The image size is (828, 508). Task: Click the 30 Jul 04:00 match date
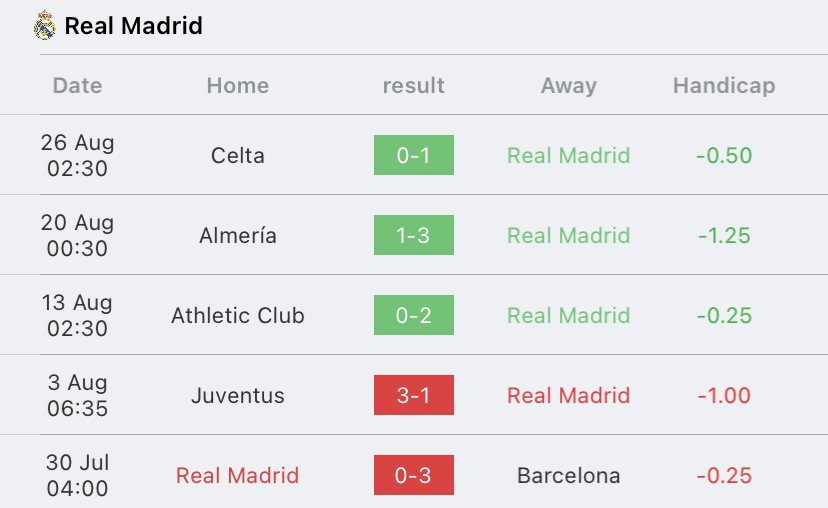[78, 475]
